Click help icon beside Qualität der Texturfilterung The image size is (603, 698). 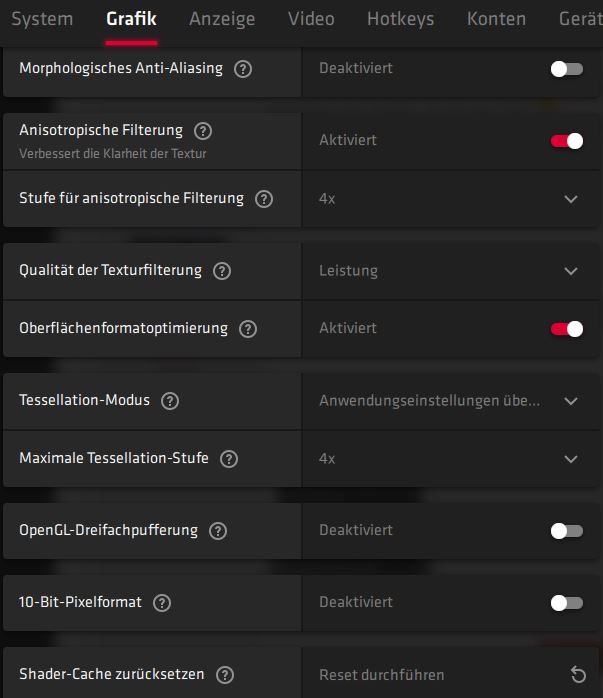(x=222, y=271)
